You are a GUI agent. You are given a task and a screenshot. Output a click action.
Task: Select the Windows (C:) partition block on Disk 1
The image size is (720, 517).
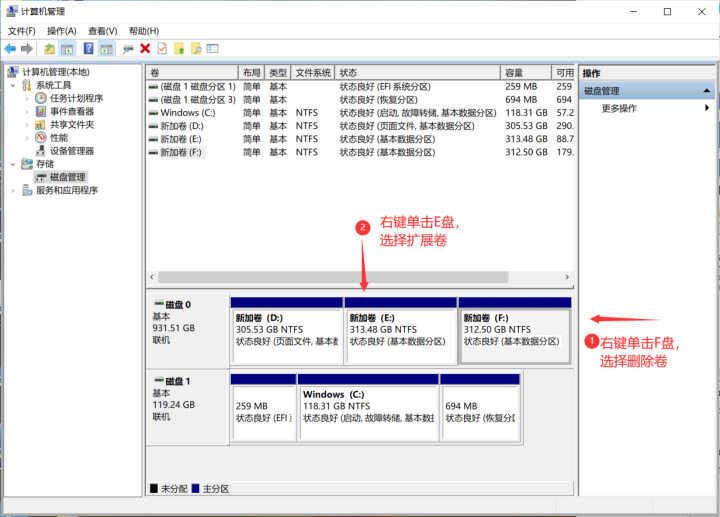click(x=368, y=408)
